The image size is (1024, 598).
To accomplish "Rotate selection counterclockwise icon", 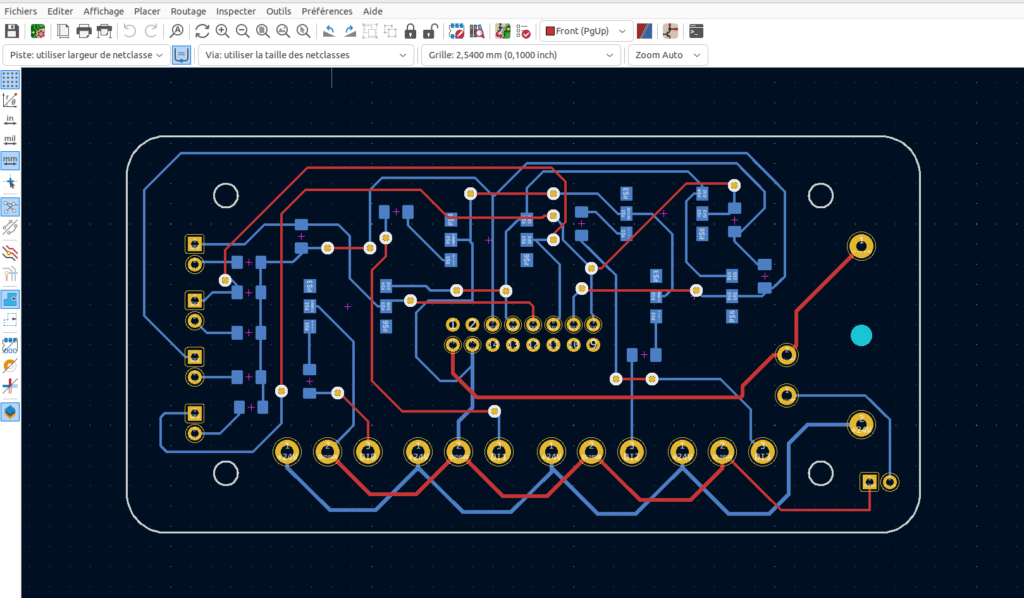I will (x=328, y=31).
